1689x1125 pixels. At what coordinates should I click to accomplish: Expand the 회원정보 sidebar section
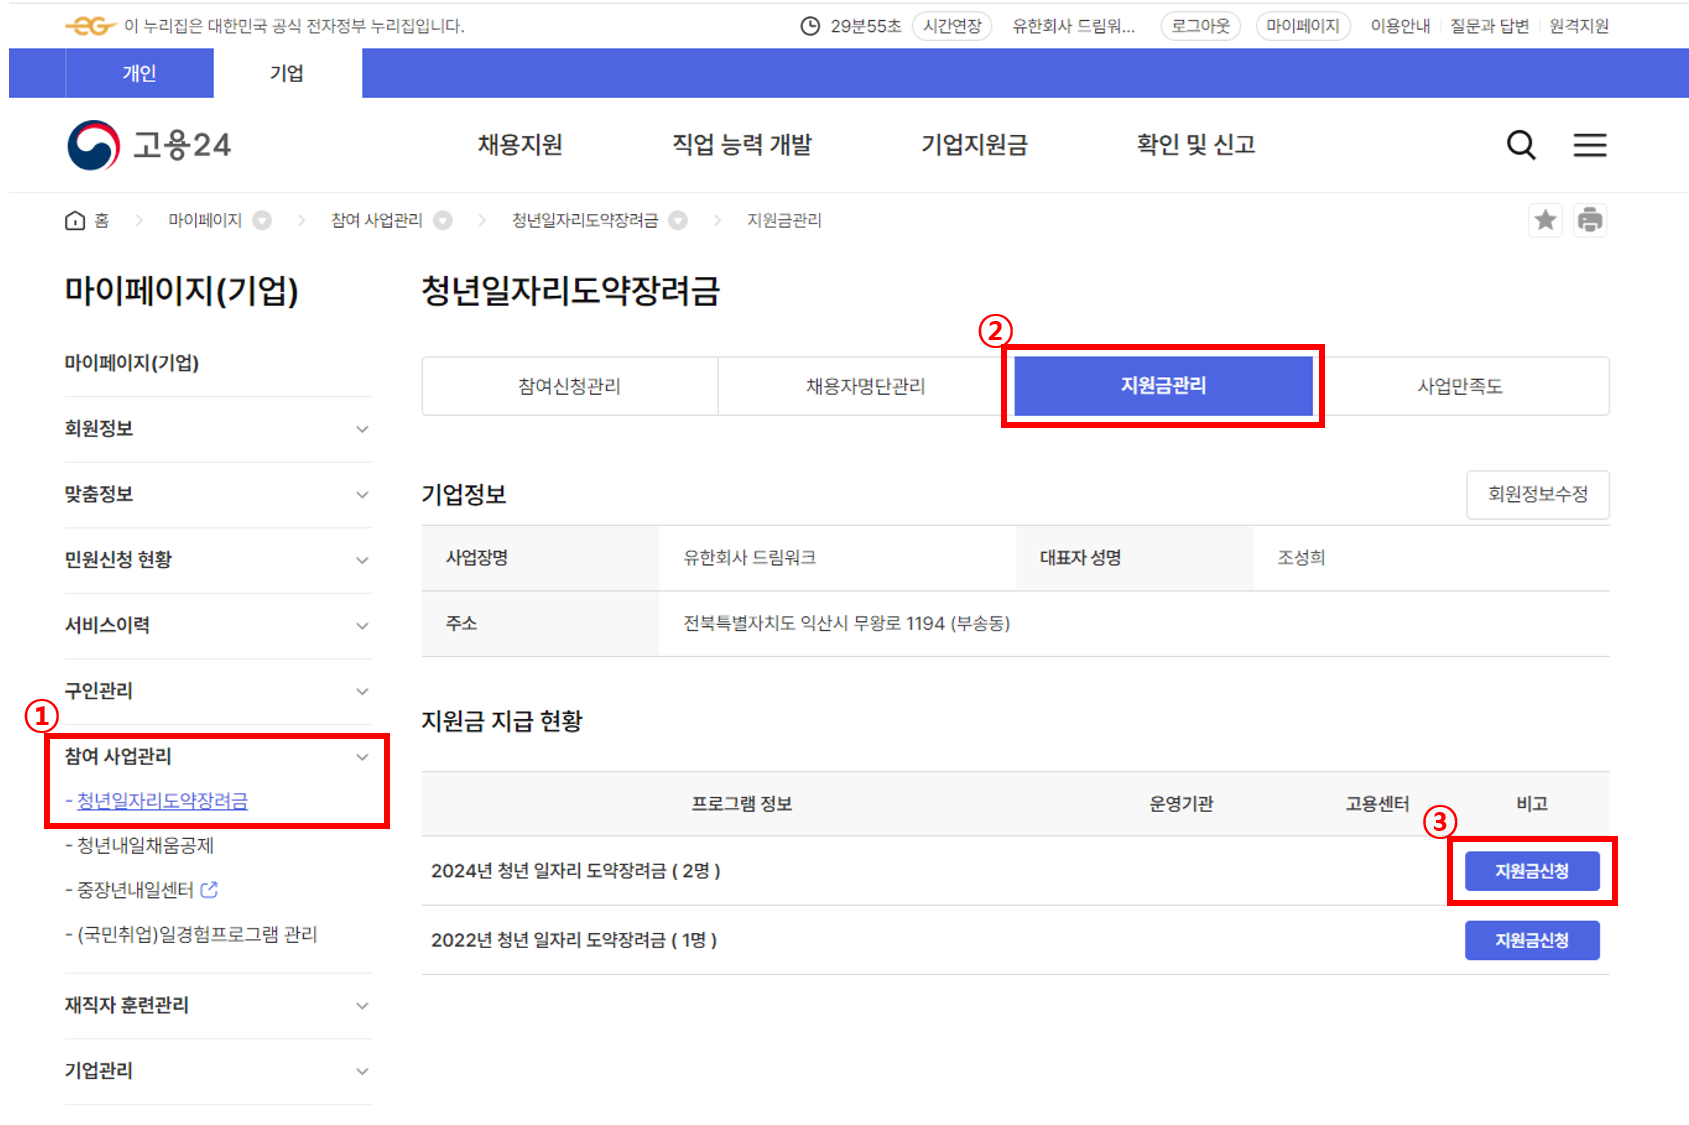coord(218,429)
